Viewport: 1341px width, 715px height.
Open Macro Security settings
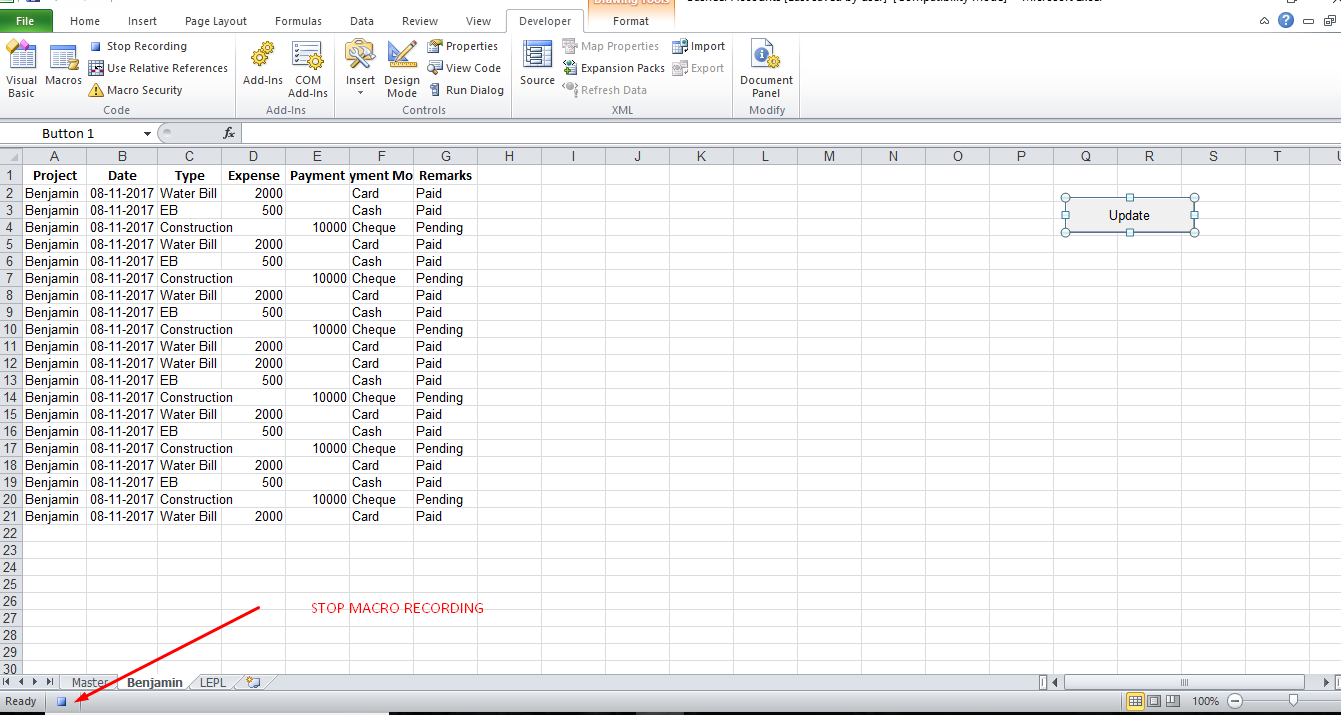point(136,90)
